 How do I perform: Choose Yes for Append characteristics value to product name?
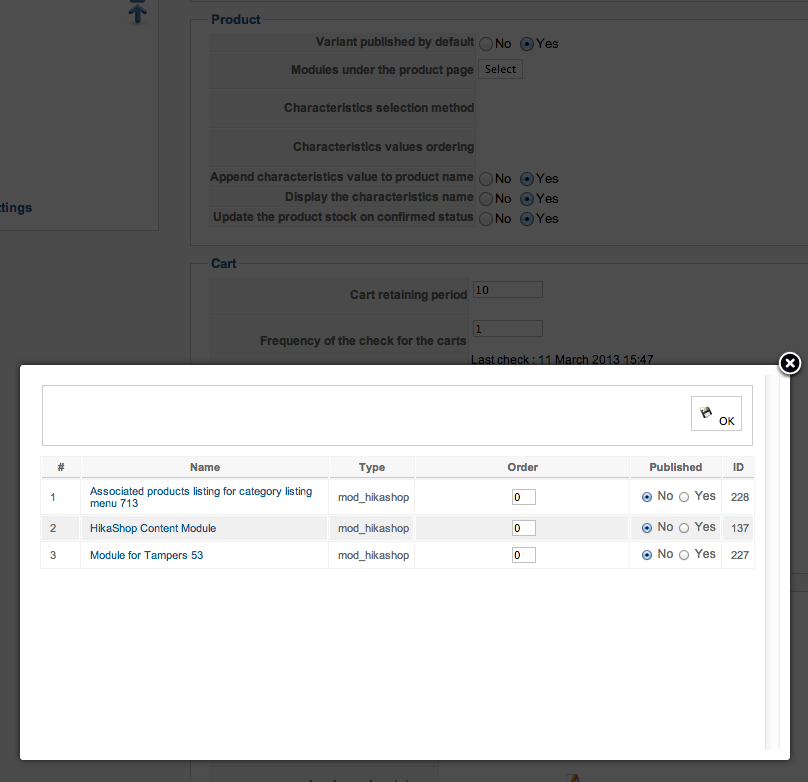click(x=527, y=179)
